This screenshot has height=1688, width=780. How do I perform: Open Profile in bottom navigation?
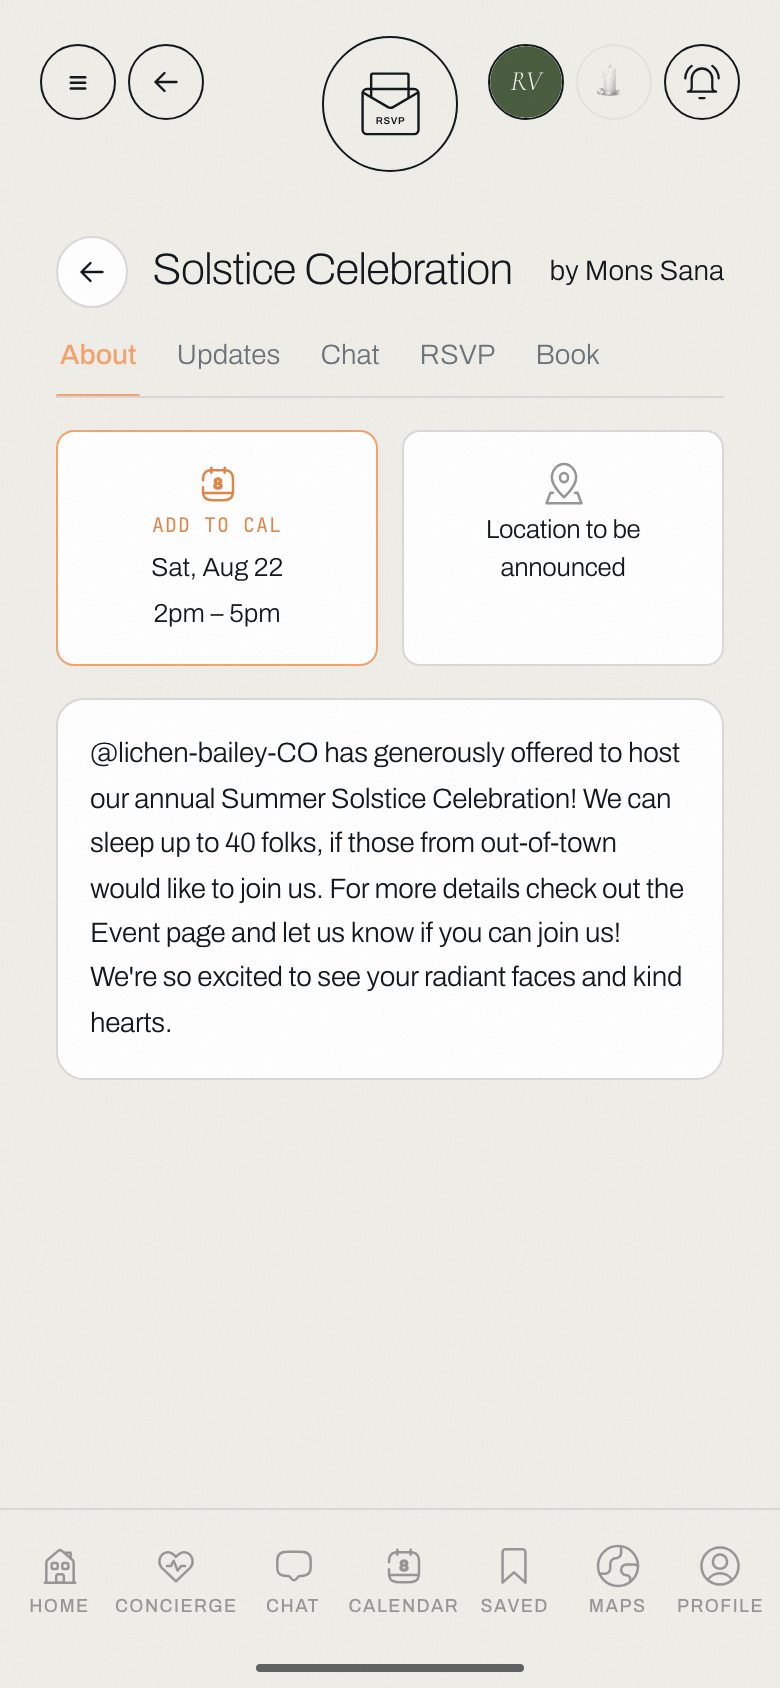720,1580
